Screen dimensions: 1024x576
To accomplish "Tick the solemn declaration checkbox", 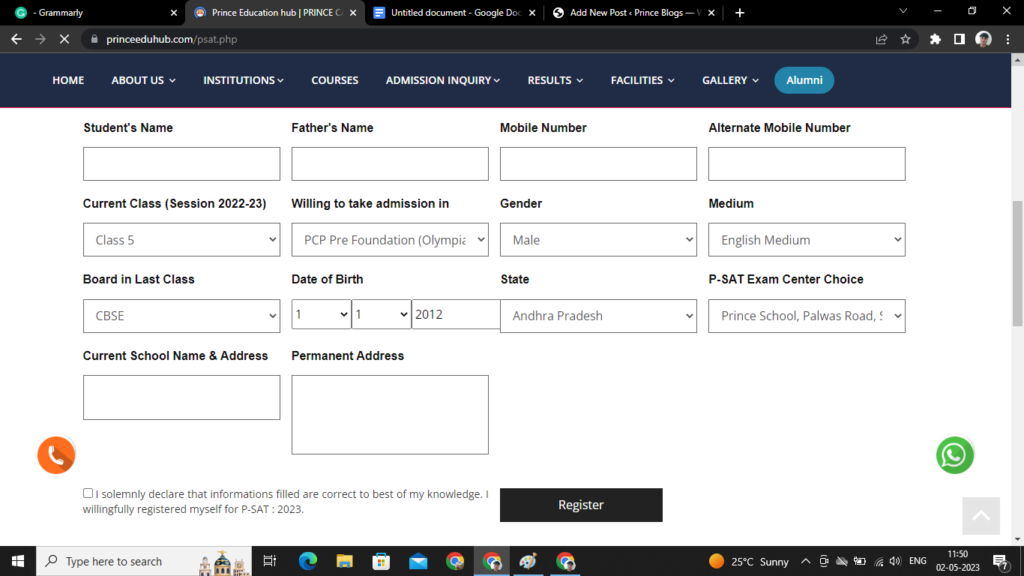I will pos(88,493).
